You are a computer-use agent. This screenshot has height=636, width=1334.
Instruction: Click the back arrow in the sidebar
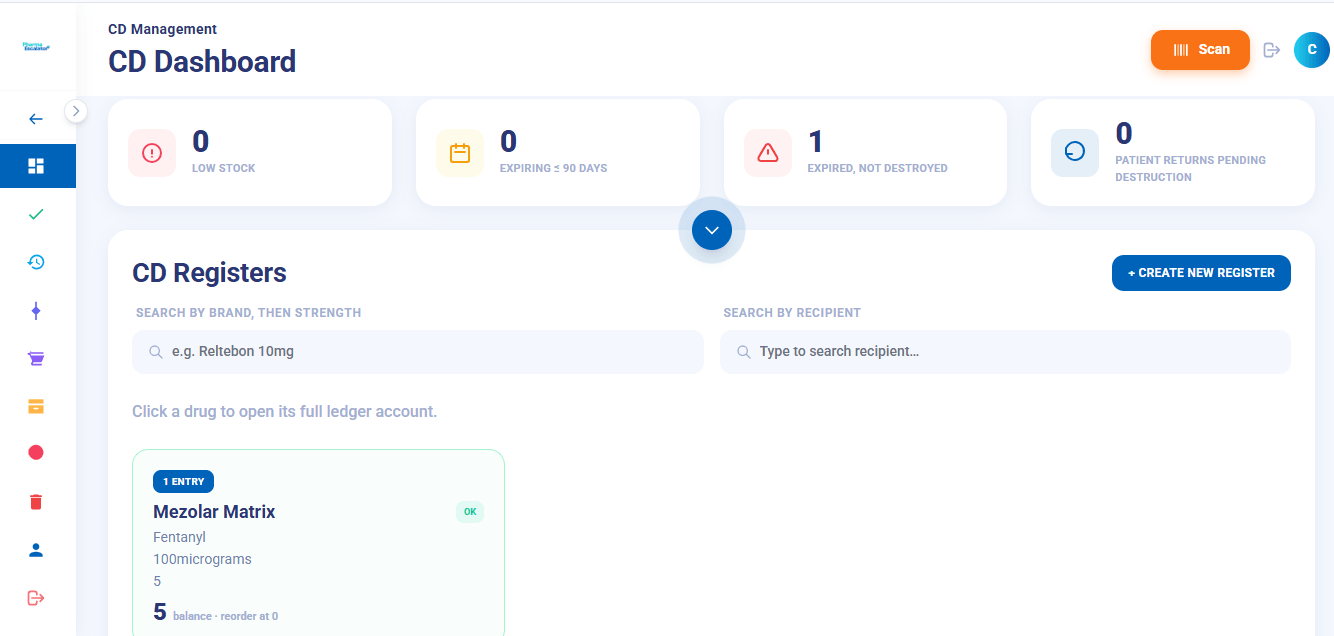click(36, 119)
